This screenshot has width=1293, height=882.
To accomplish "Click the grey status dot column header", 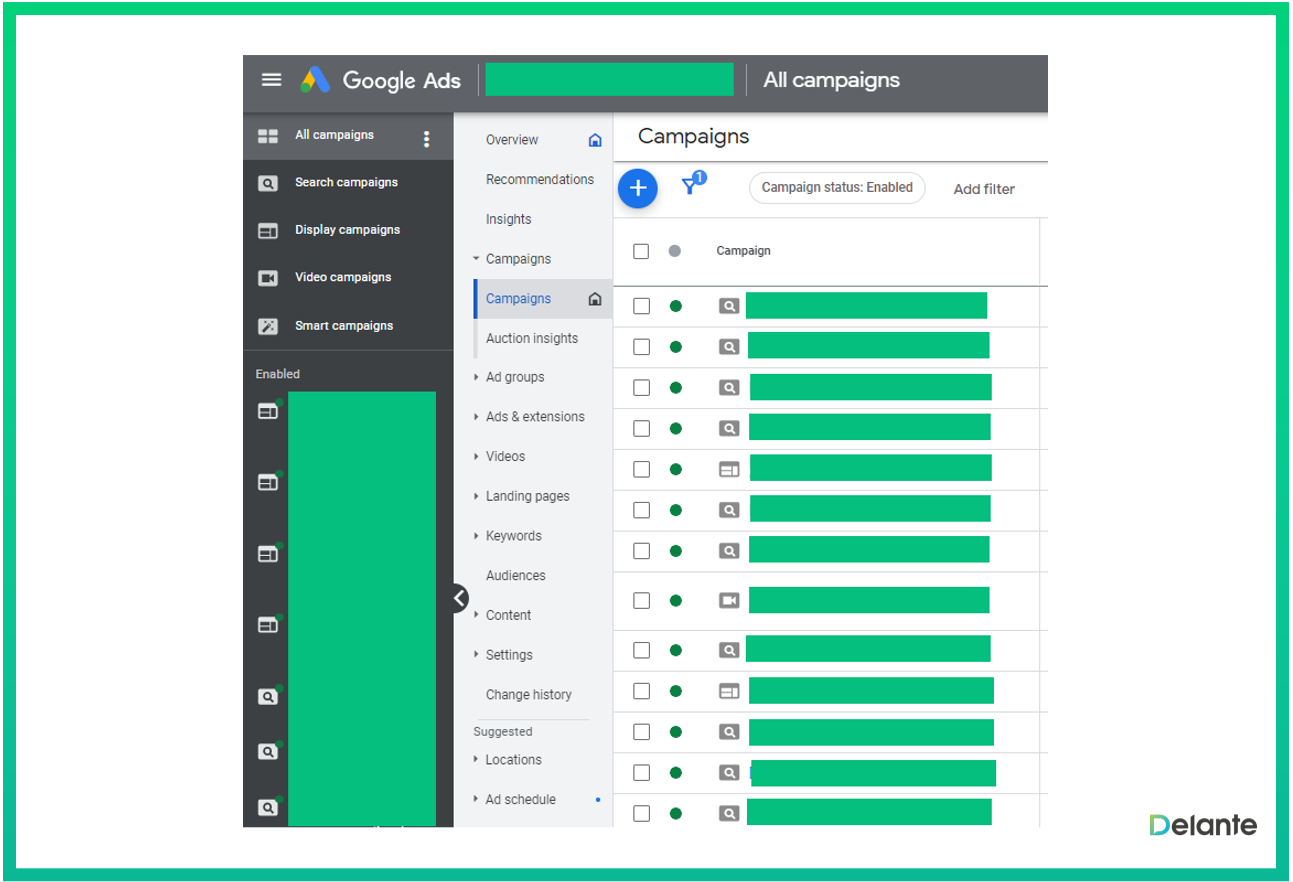I will click(675, 251).
